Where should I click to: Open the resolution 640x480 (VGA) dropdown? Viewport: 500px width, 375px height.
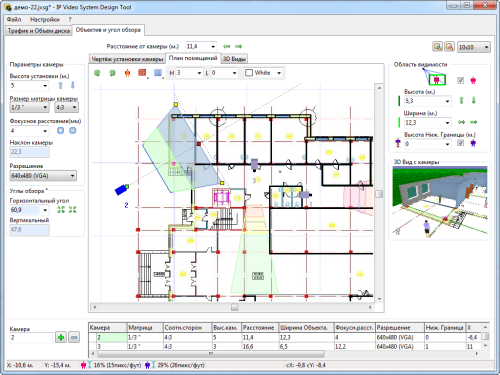(43, 176)
